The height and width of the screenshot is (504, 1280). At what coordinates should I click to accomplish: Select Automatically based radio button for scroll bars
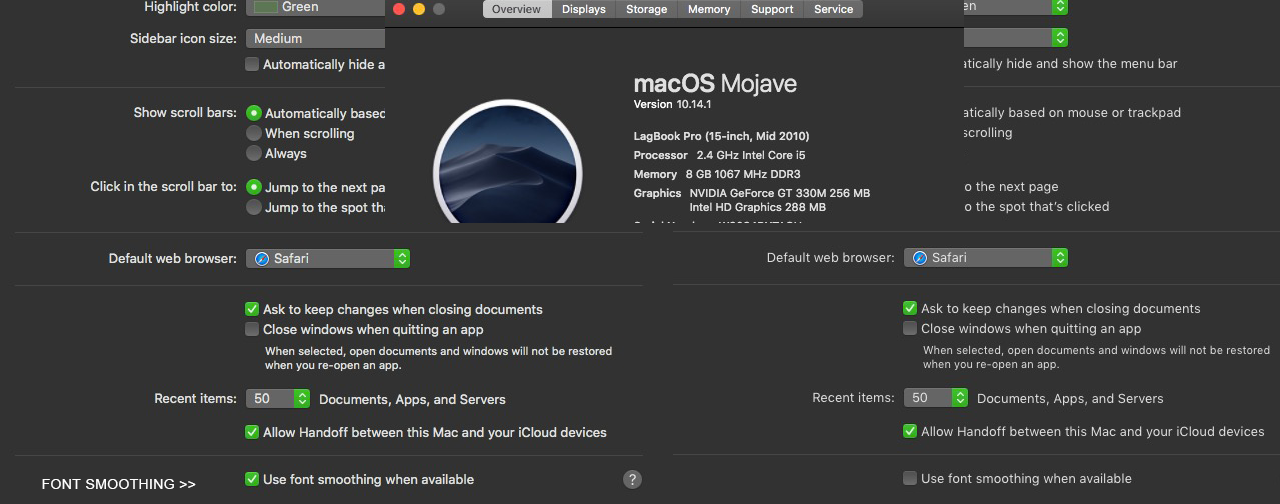254,113
